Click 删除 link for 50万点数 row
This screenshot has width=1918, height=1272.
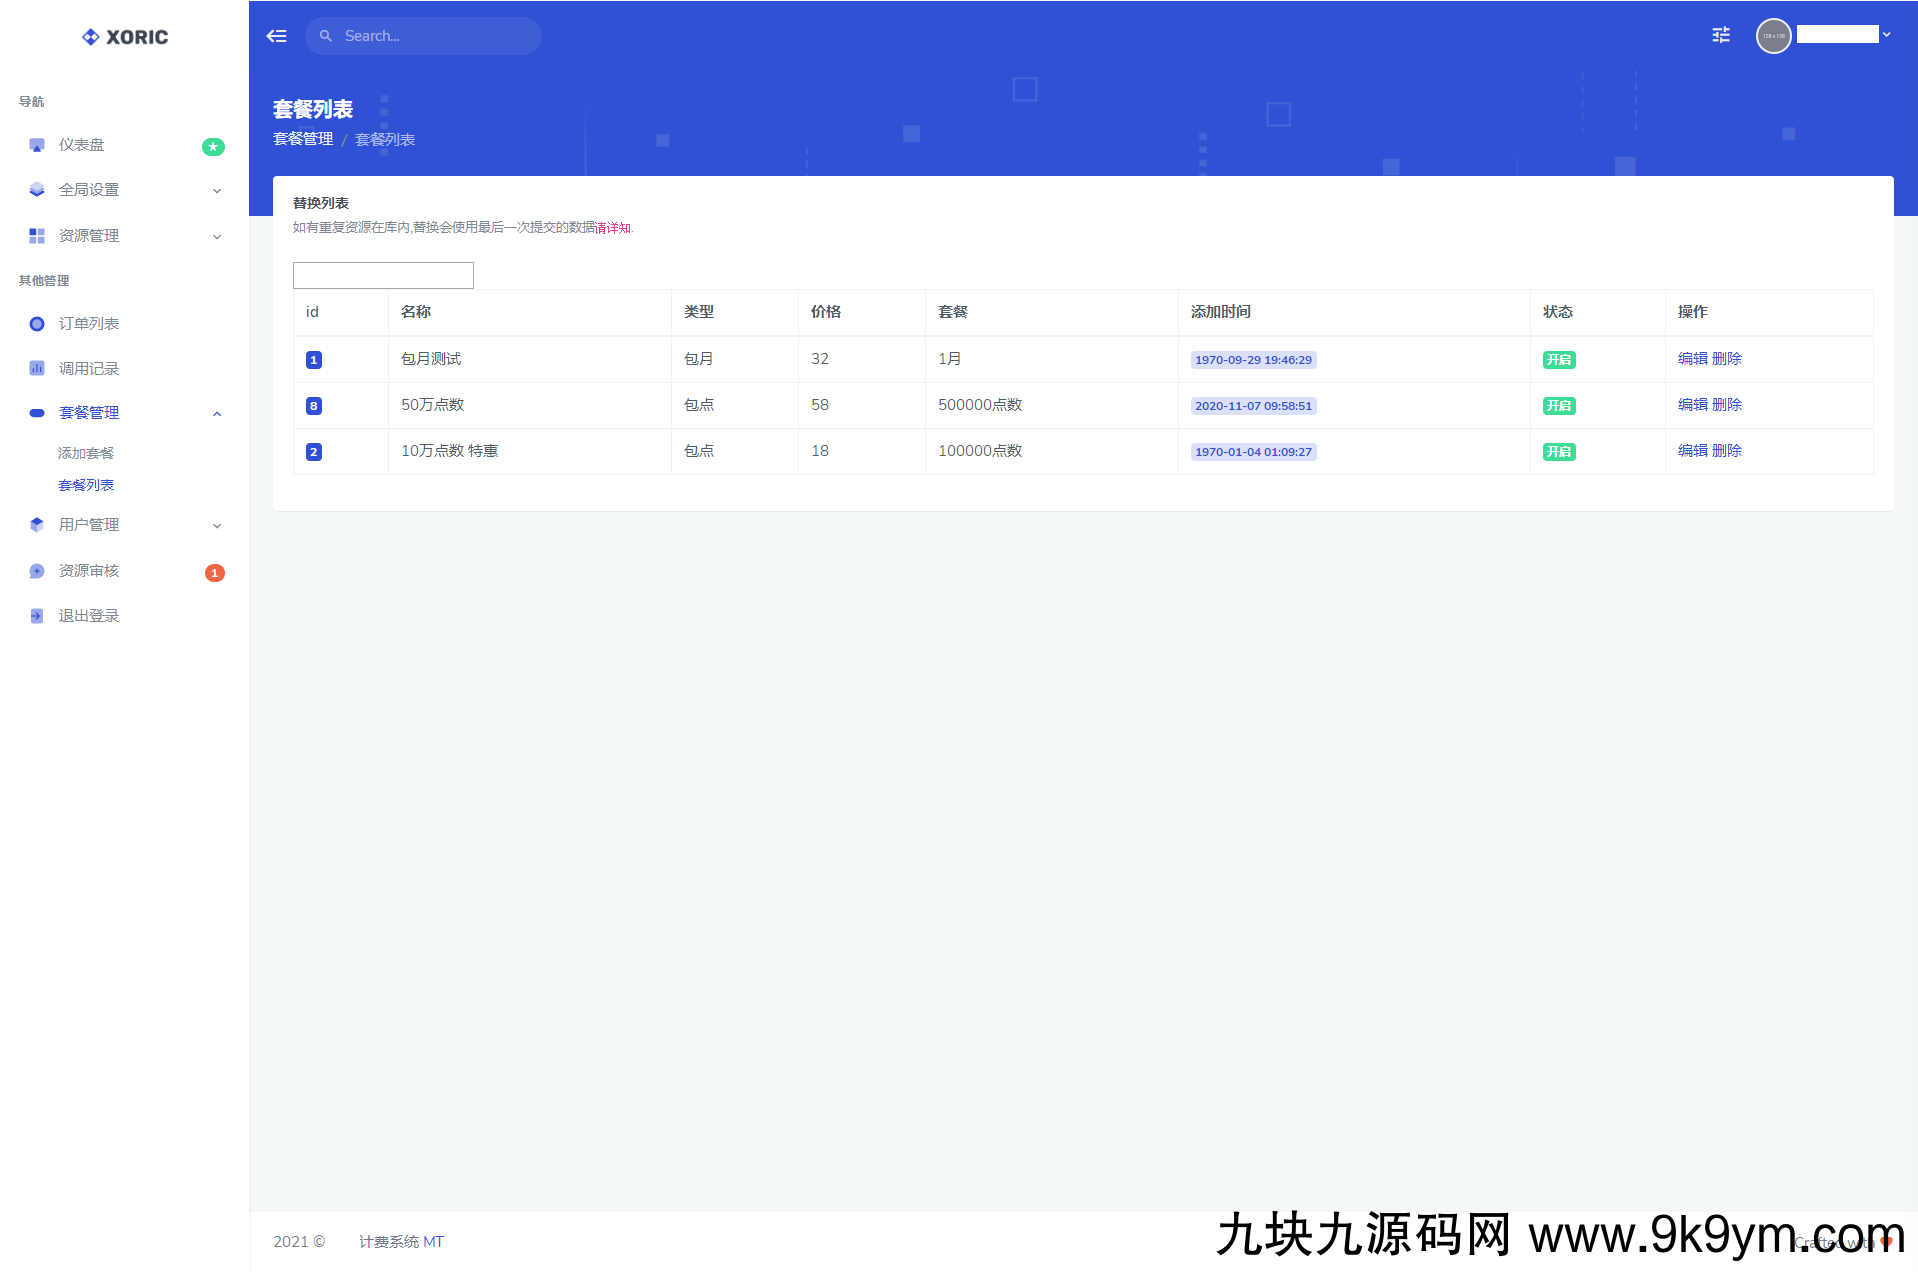click(1727, 405)
